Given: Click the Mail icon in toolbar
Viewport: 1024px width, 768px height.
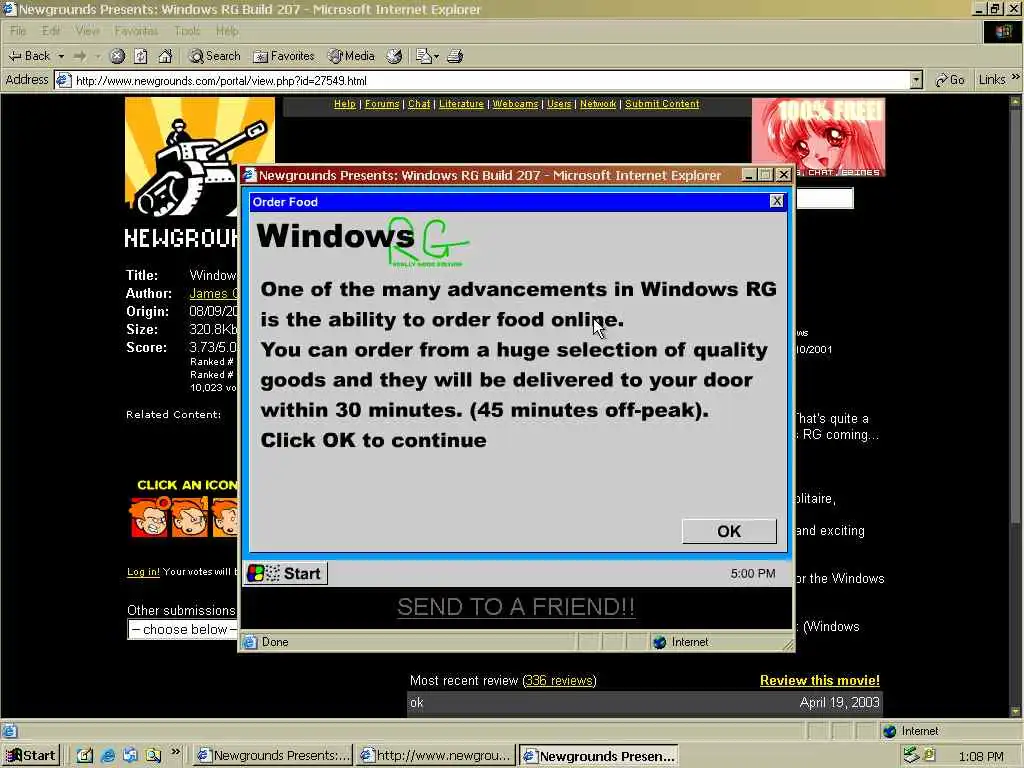Looking at the screenshot, I should 424,56.
